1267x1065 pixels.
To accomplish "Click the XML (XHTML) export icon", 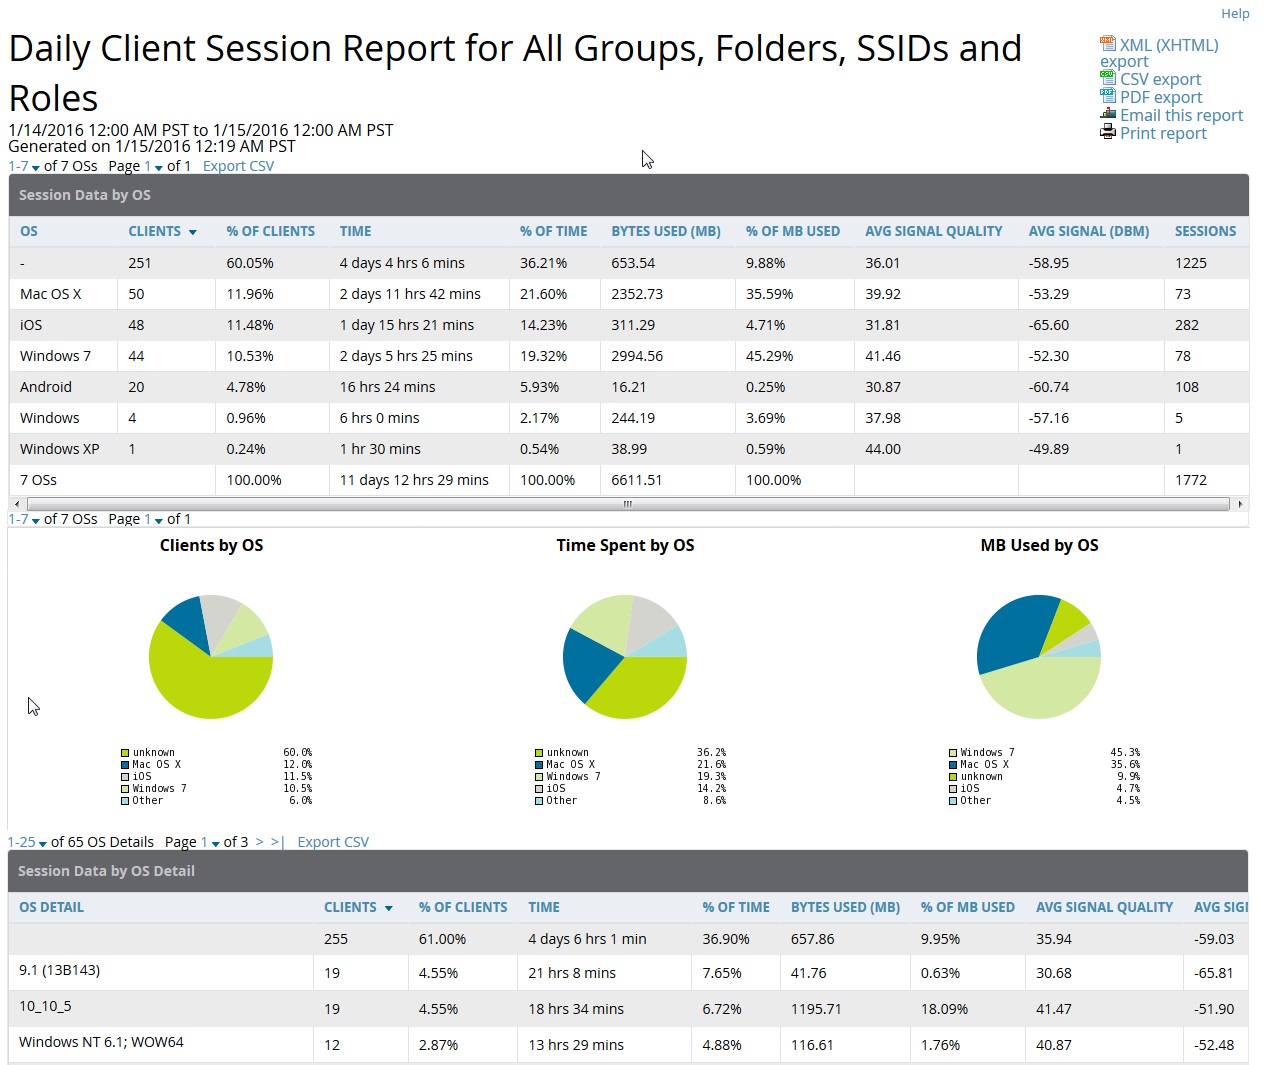I will pos(1108,43).
